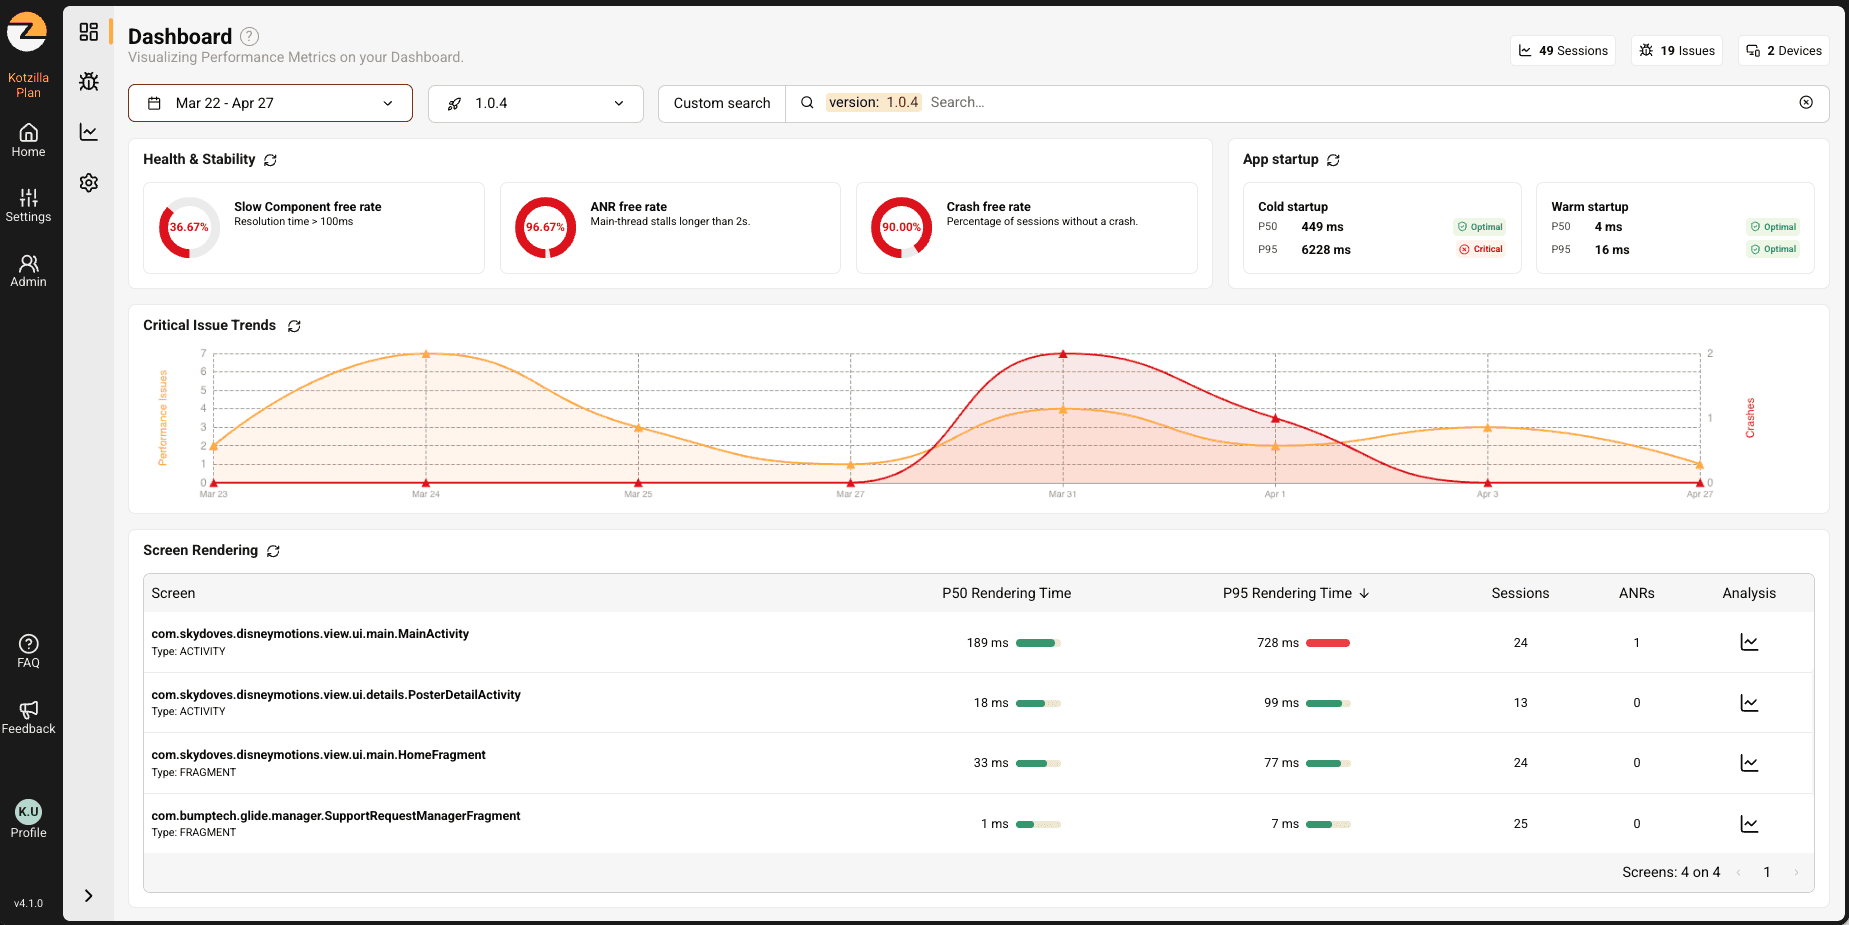Open Admin in the left sidebar
Image resolution: width=1849 pixels, height=925 pixels.
coord(28,270)
